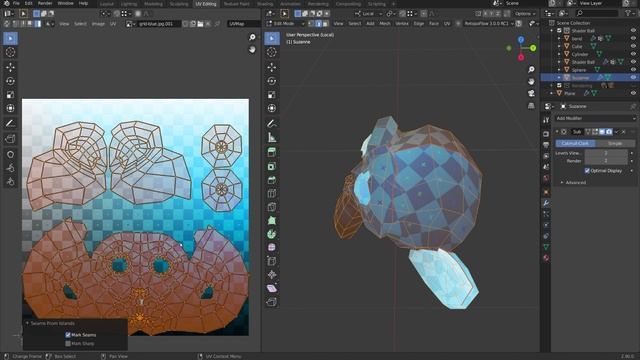Open the Modifier properties wrench tab
Screen dimensions: 640x360
point(546,203)
